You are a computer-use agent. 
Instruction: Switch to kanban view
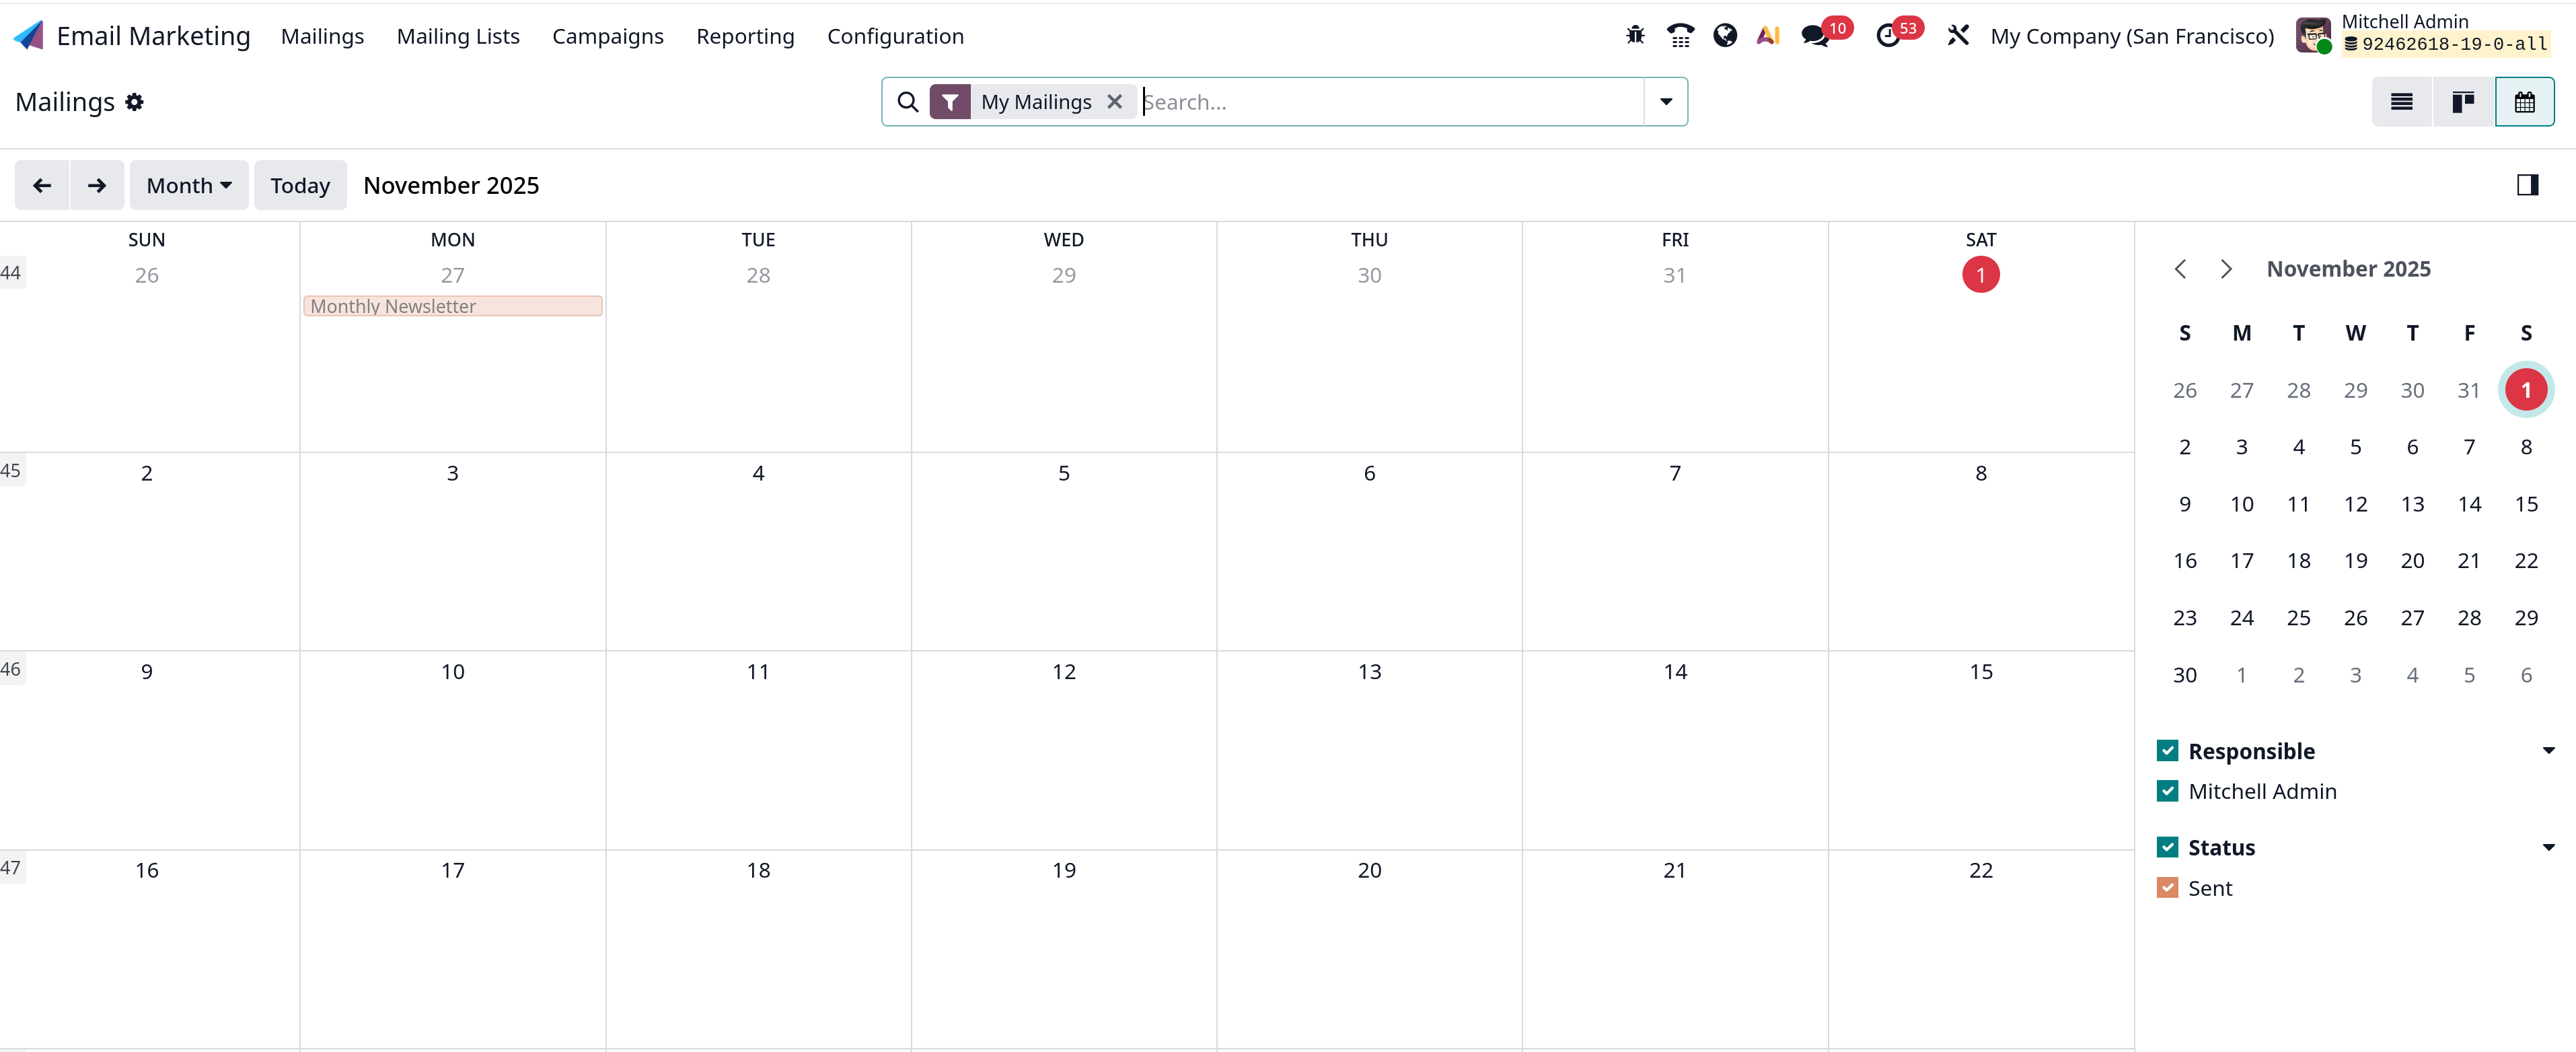[x=2463, y=102]
